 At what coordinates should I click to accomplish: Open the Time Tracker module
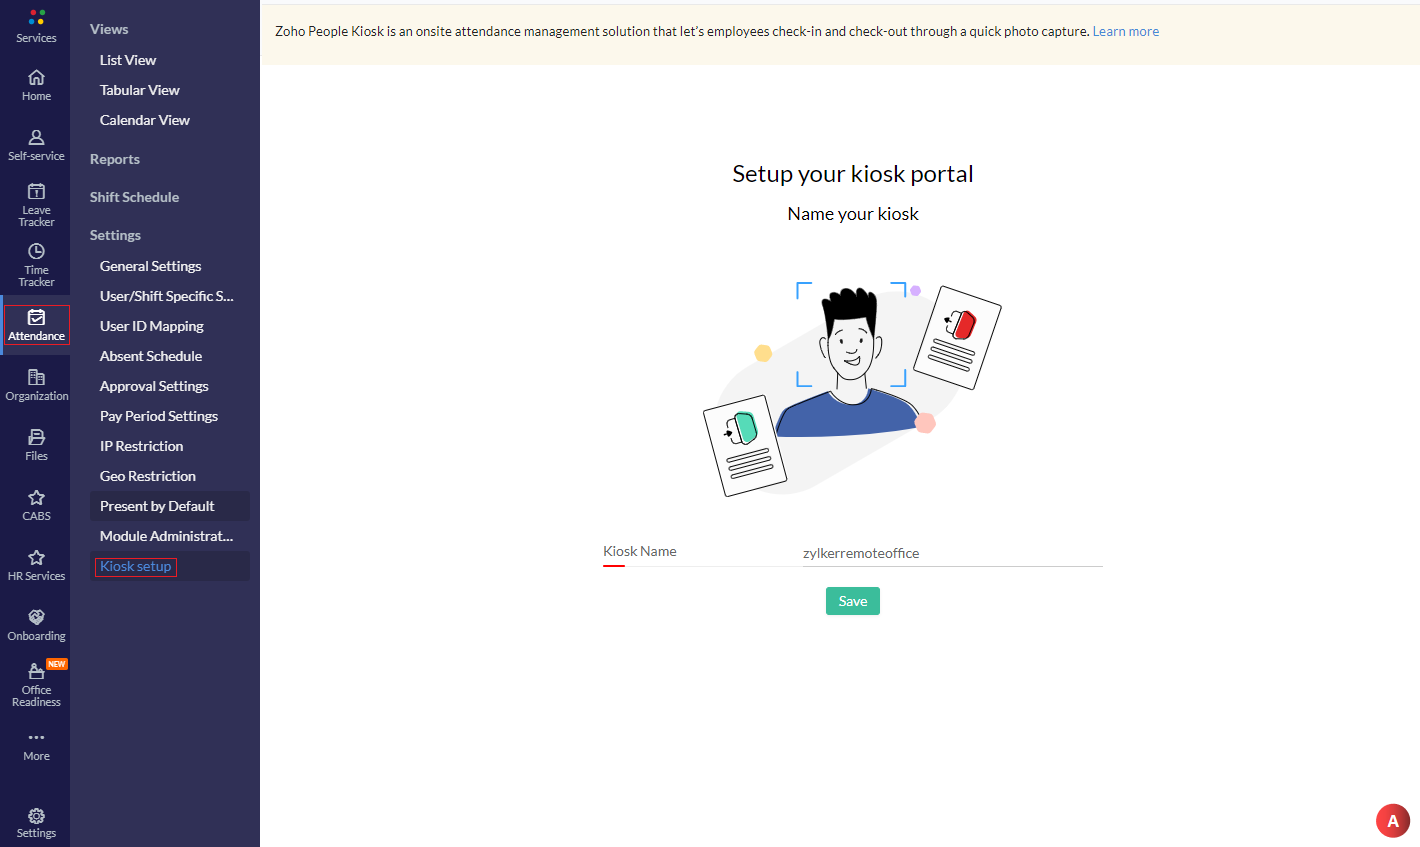(36, 265)
